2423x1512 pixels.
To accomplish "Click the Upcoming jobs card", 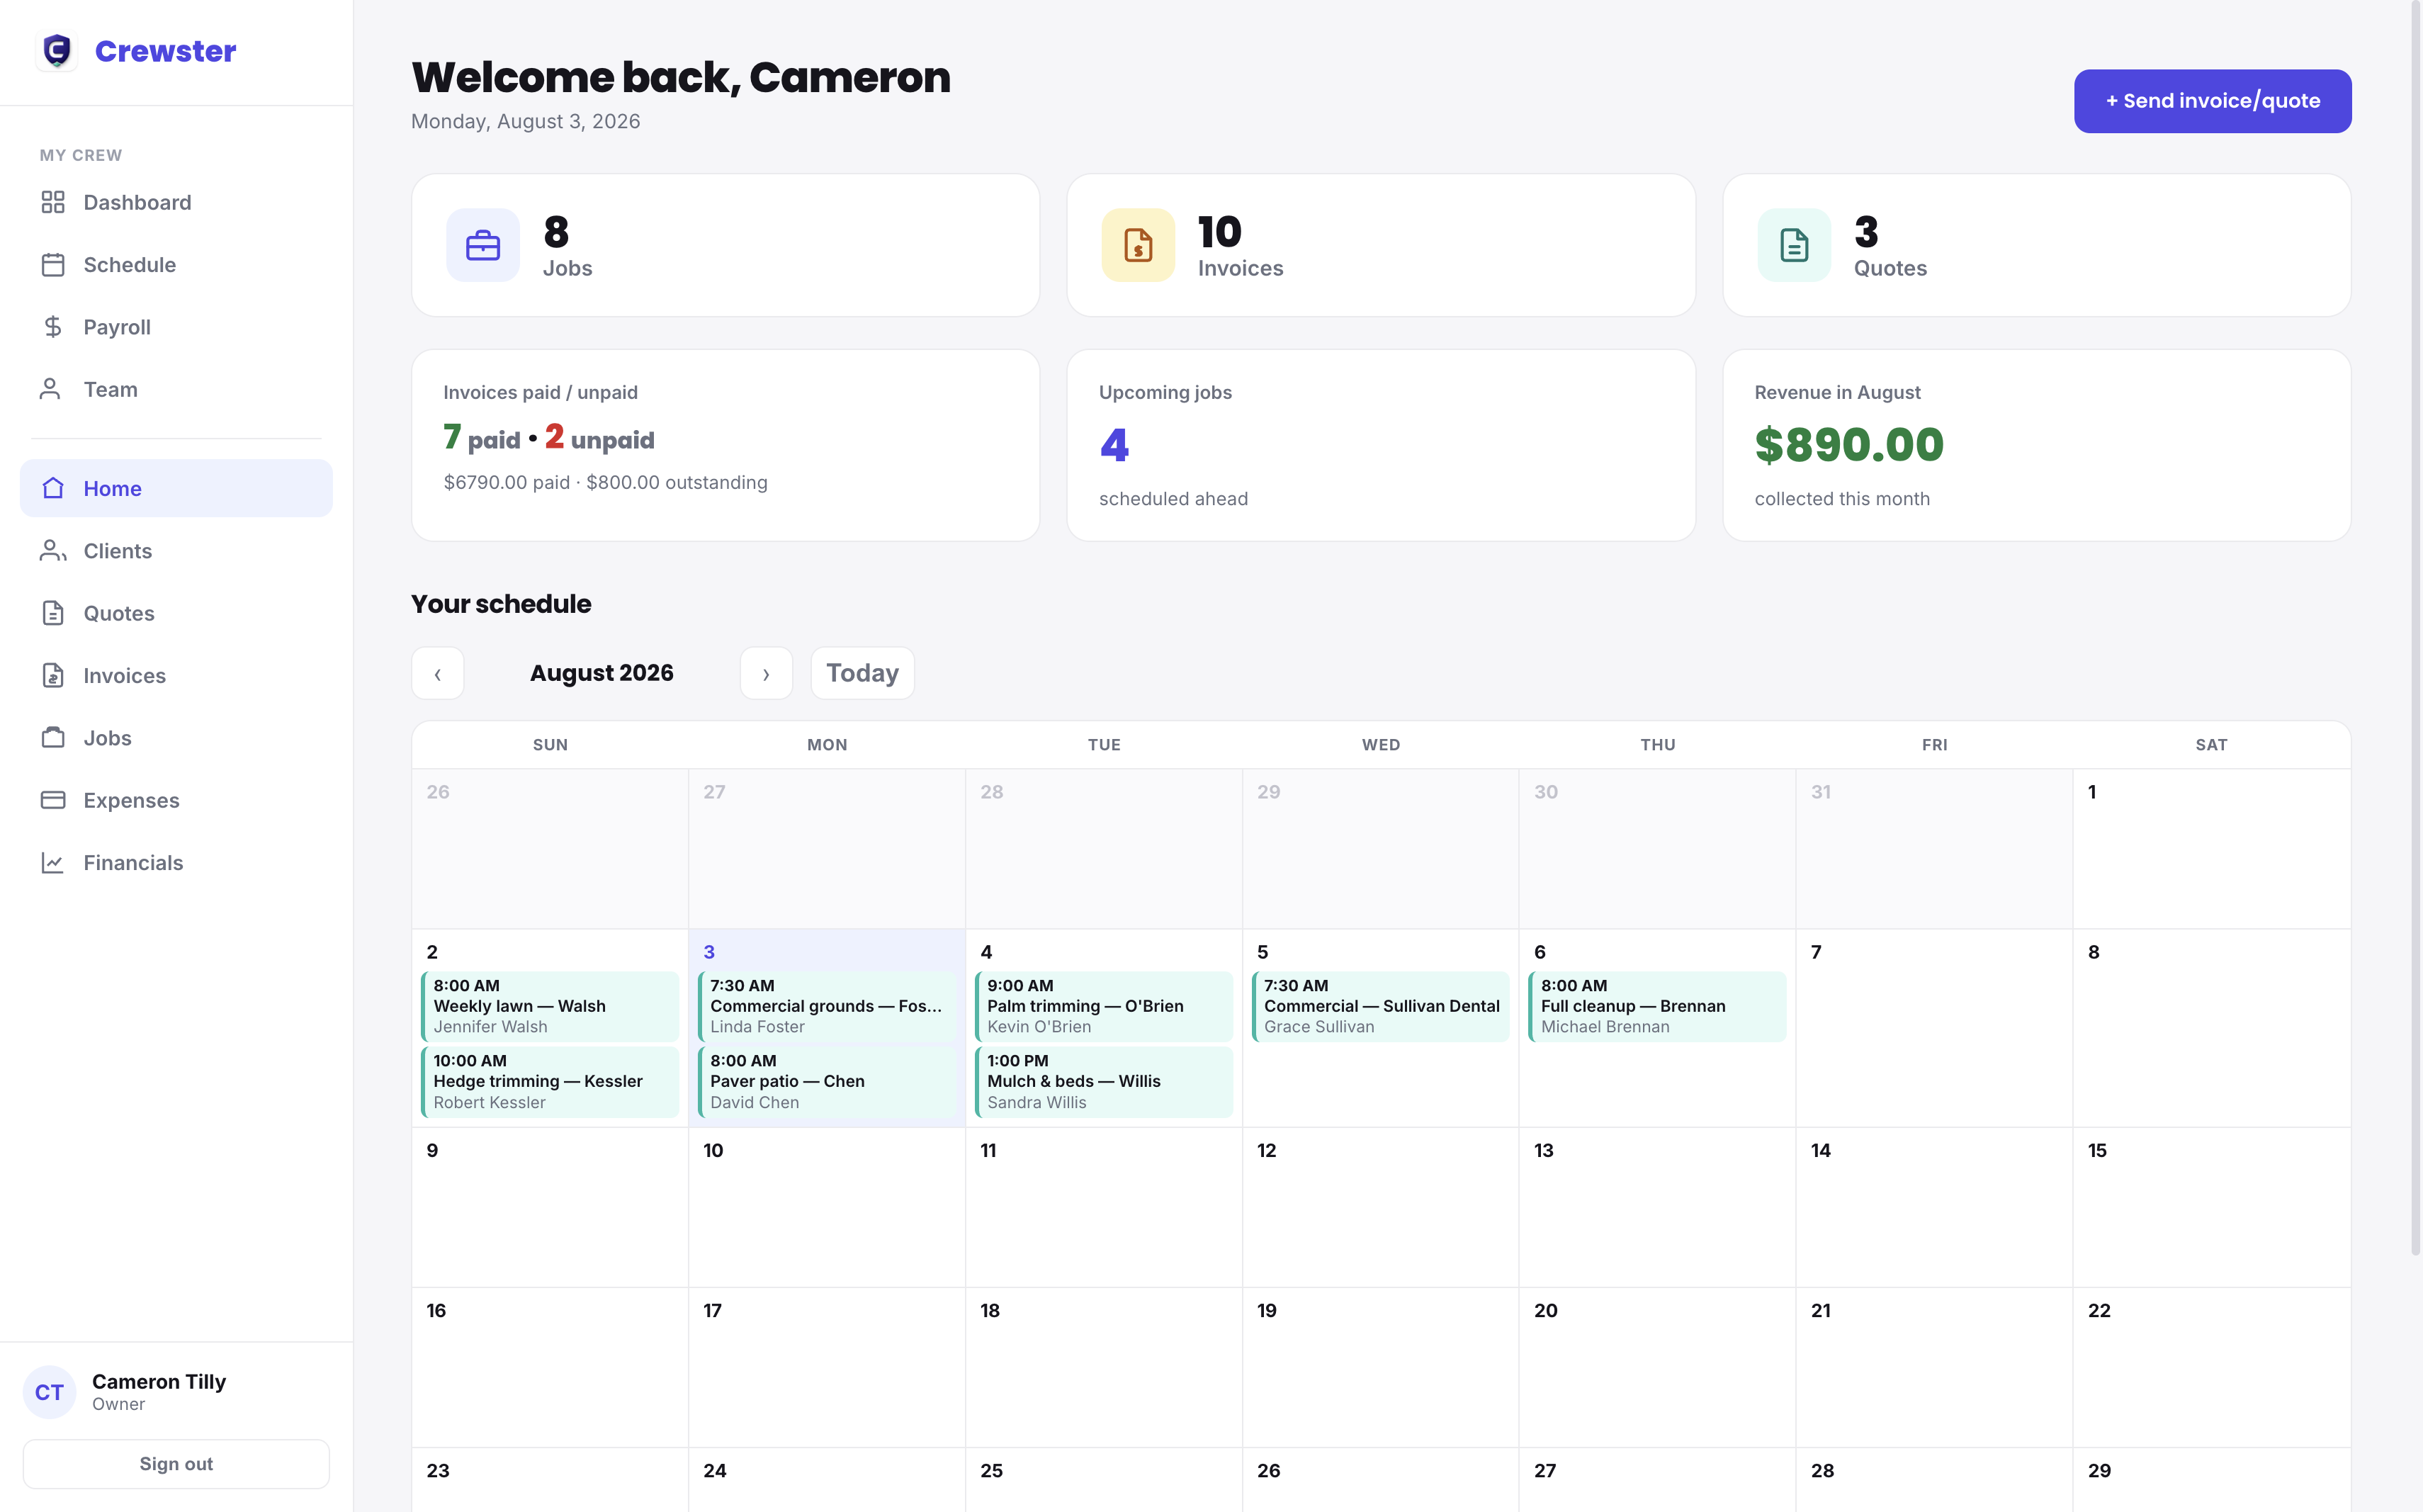I will 1380,445.
